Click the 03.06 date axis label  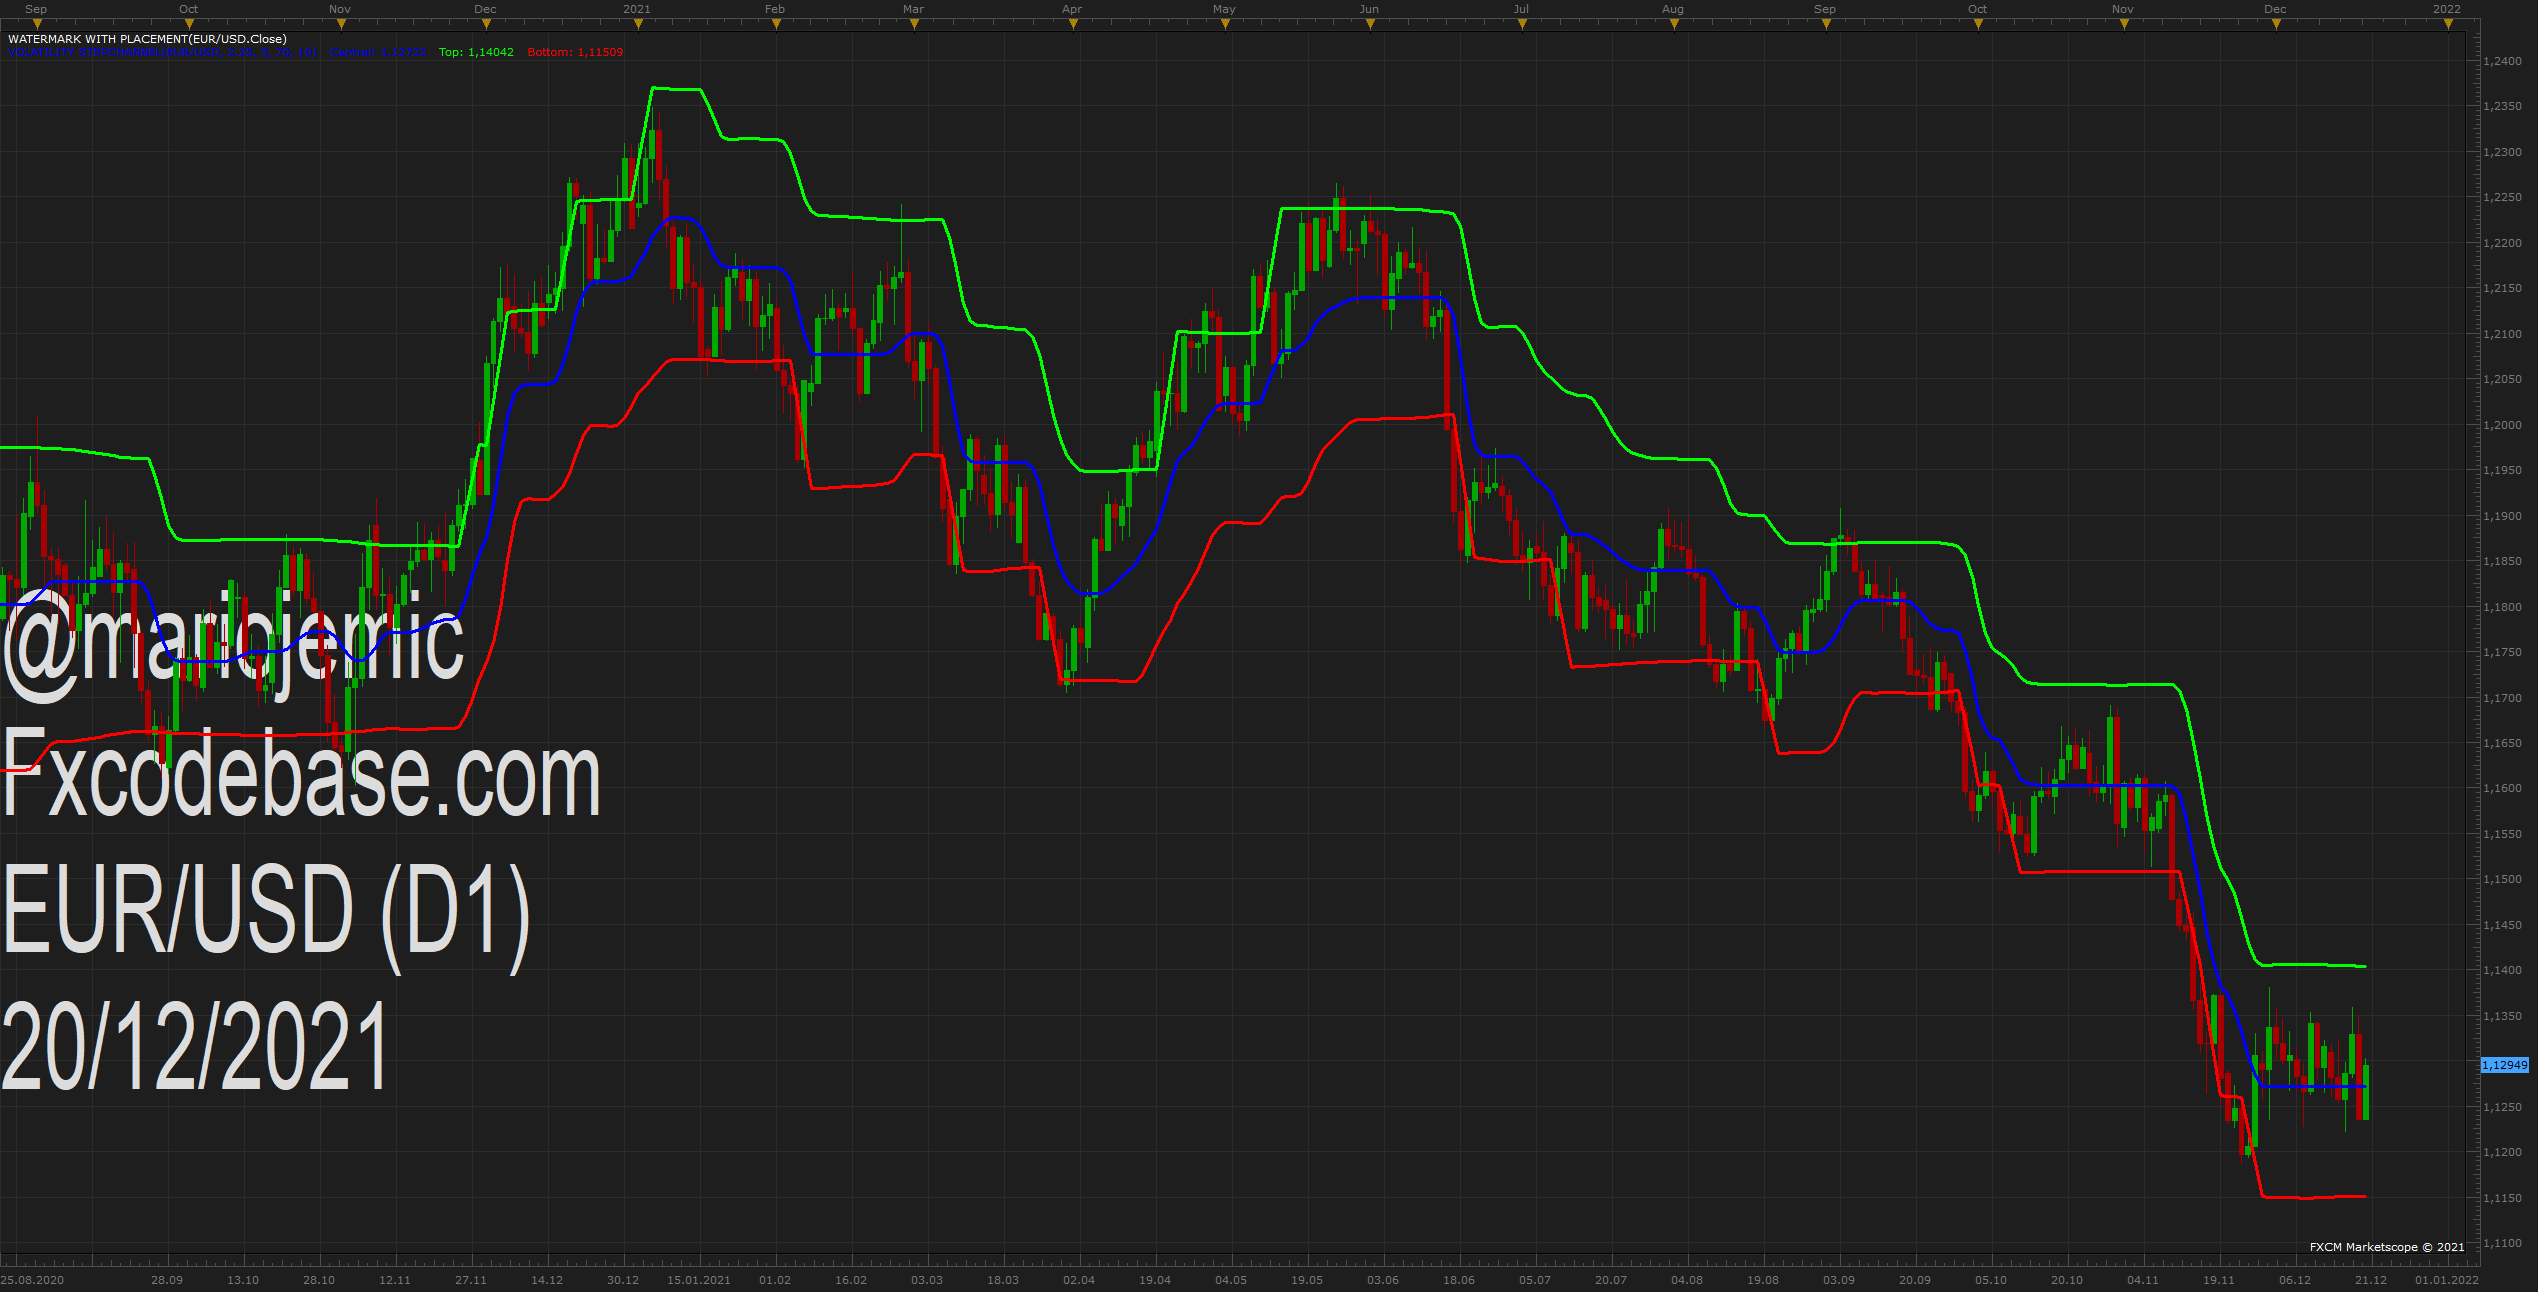(1383, 1280)
